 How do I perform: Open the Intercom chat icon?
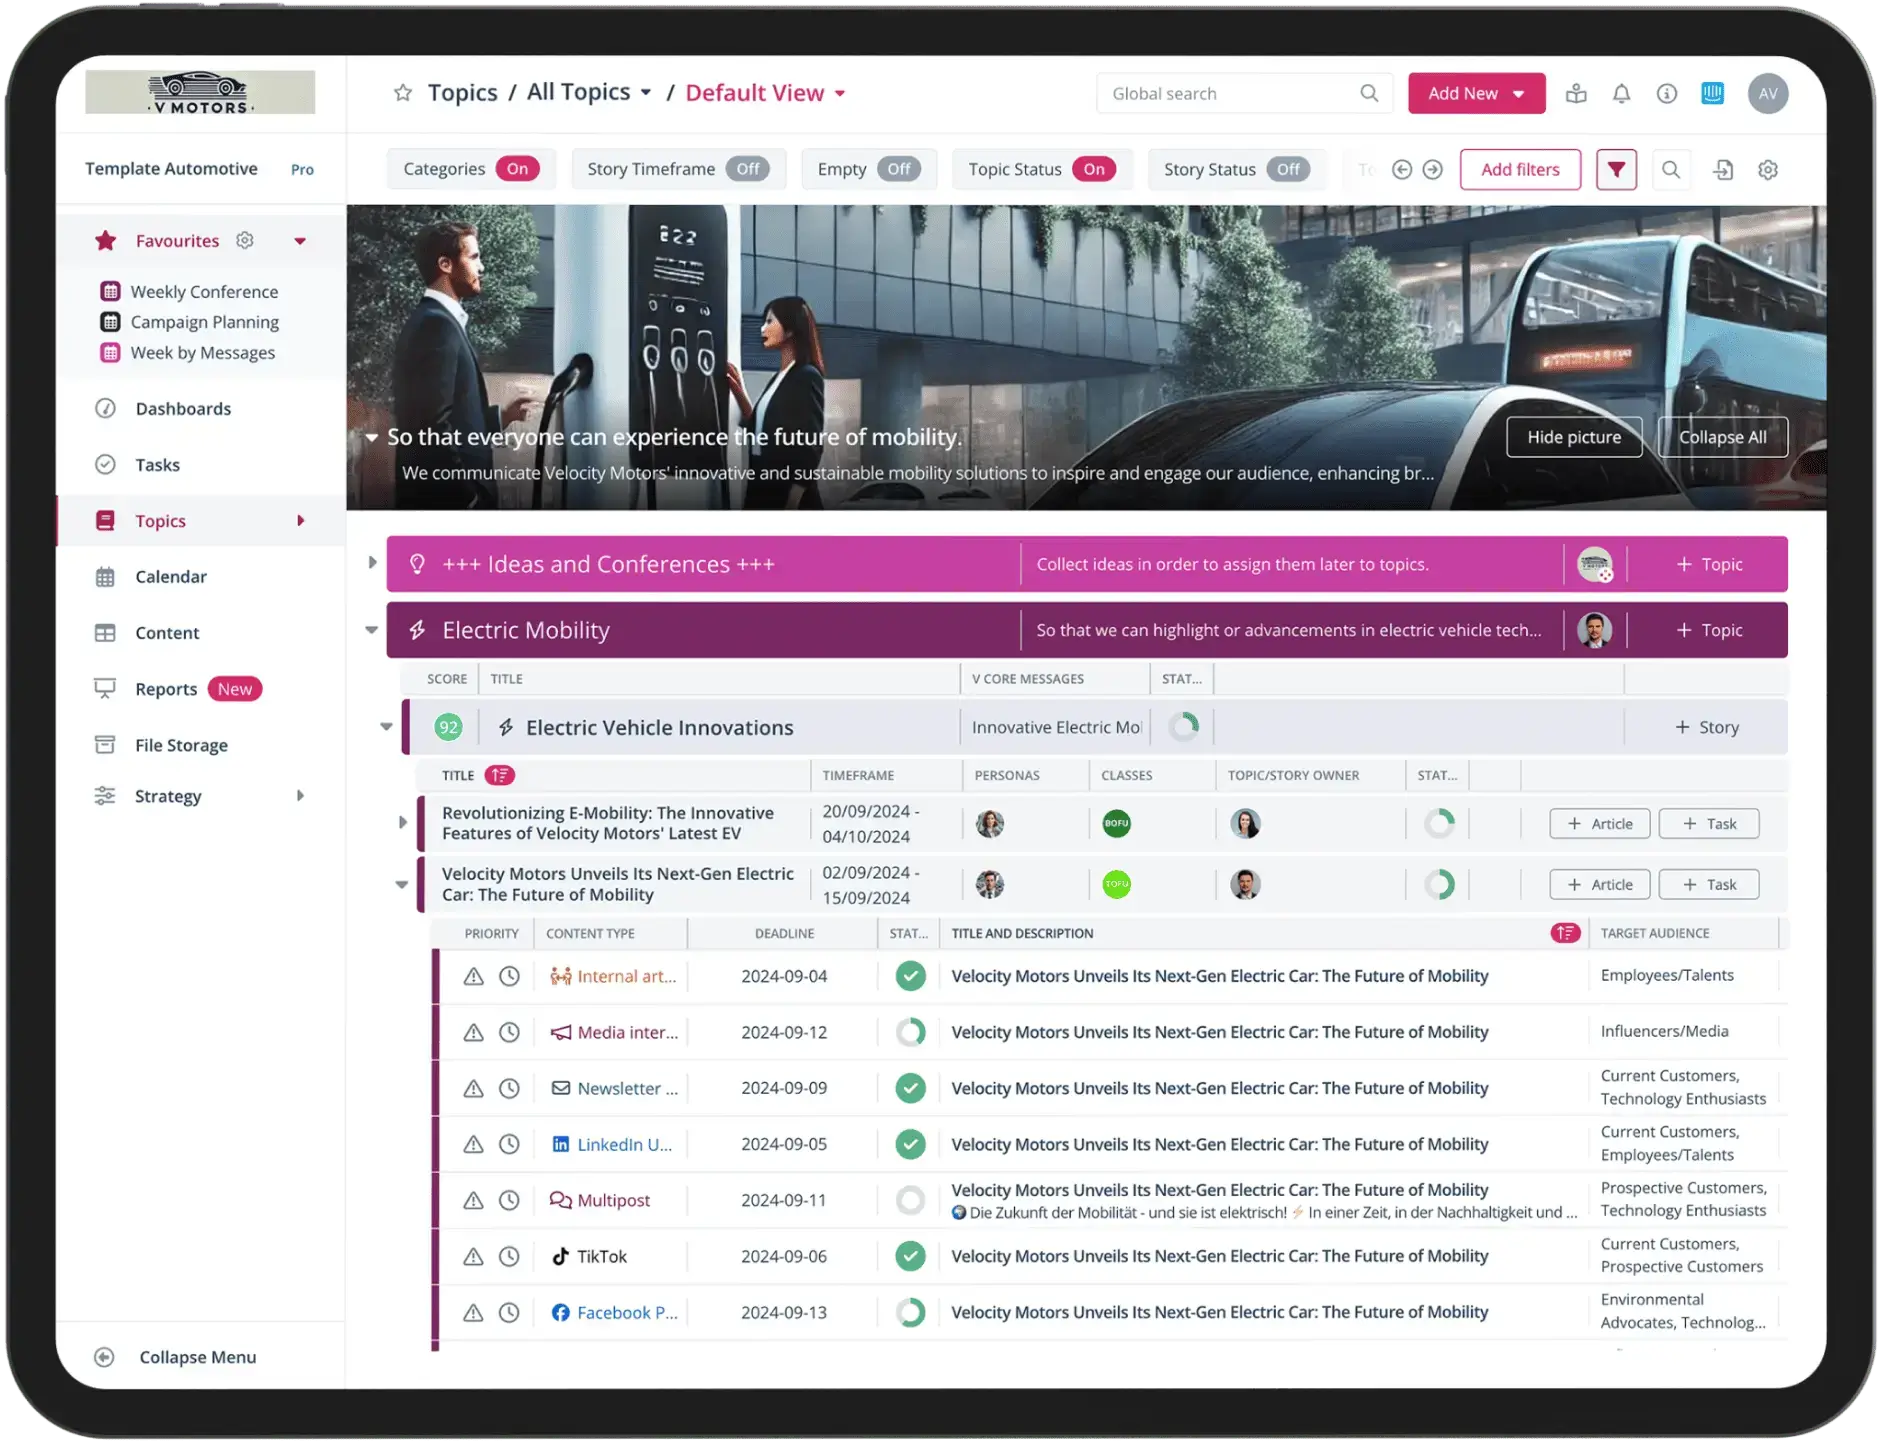click(1714, 93)
